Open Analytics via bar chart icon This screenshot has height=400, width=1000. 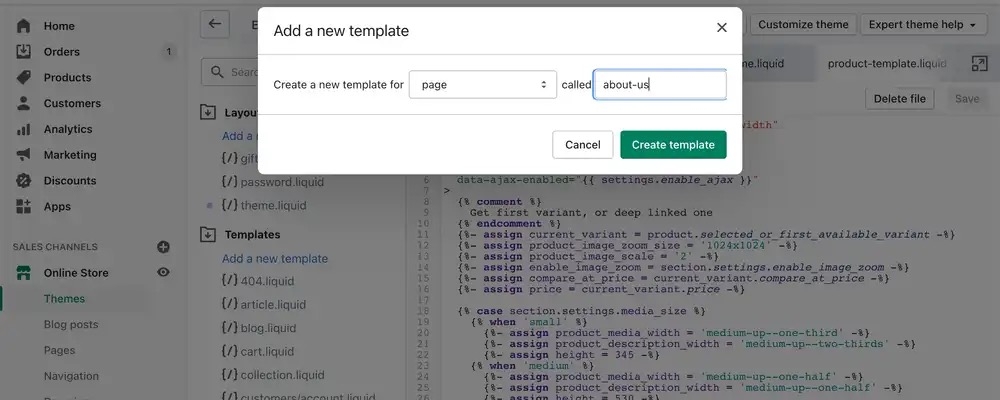pos(23,129)
